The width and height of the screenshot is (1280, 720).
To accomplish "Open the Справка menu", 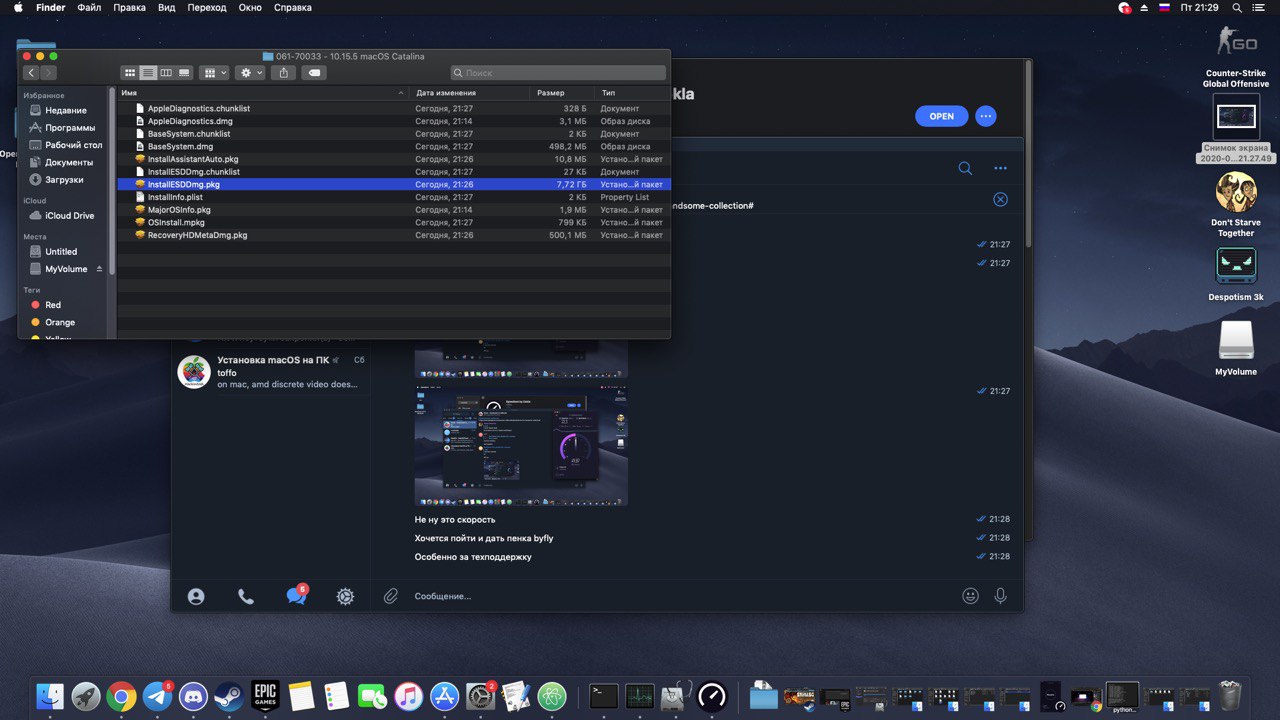I will (x=292, y=7).
